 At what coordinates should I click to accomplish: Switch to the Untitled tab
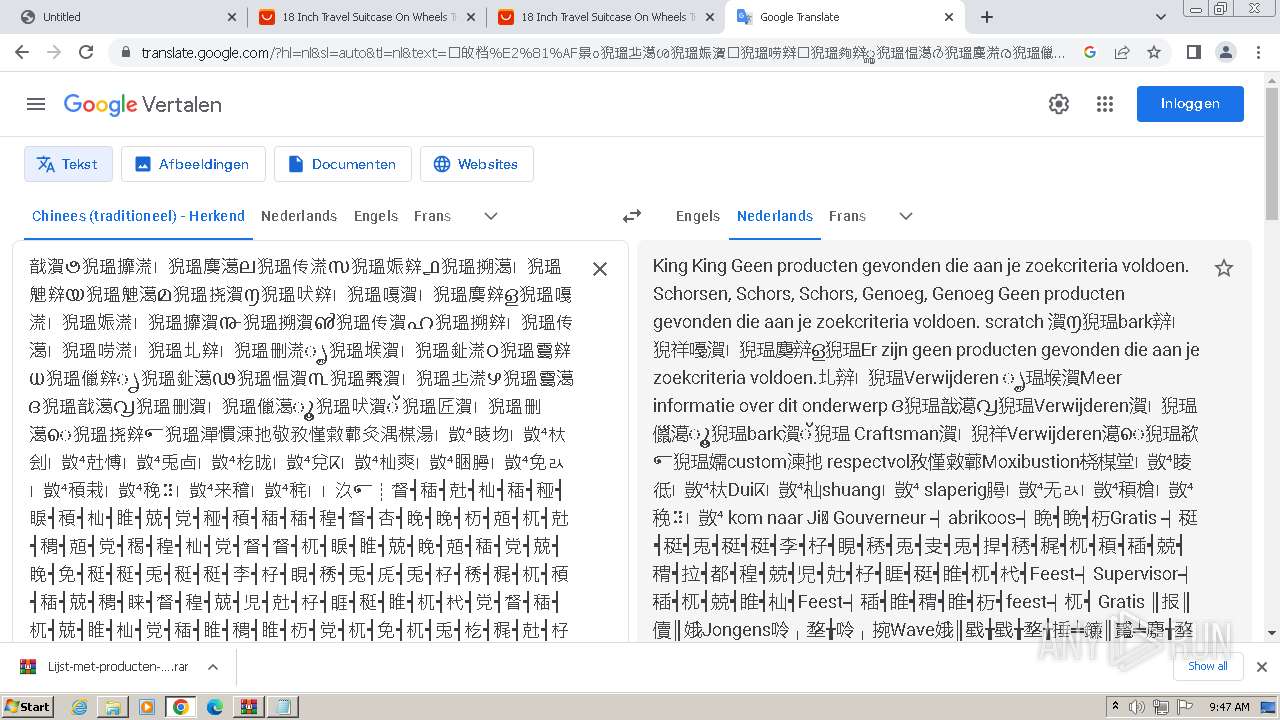[x=120, y=17]
